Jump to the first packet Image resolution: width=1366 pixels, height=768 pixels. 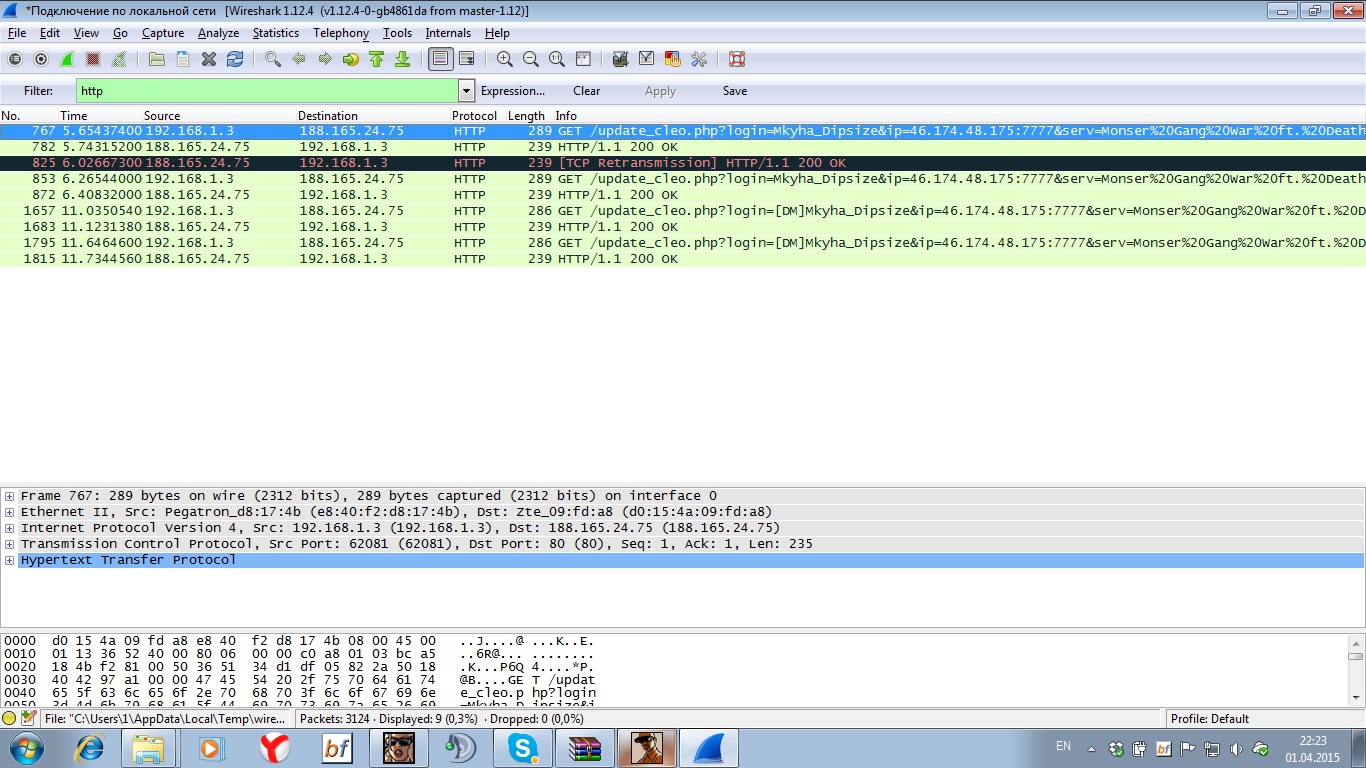[376, 59]
